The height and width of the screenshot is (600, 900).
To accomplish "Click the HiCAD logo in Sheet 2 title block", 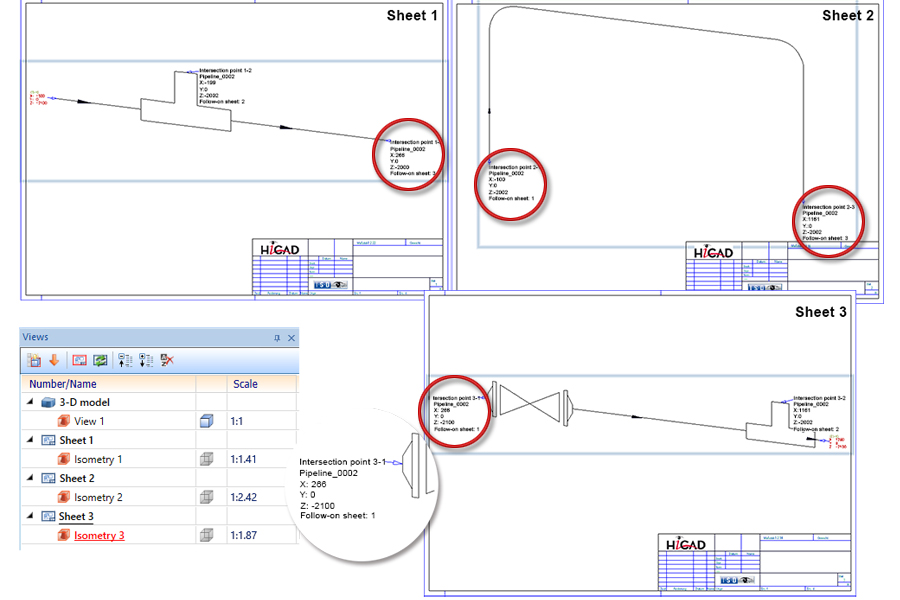I will click(713, 253).
